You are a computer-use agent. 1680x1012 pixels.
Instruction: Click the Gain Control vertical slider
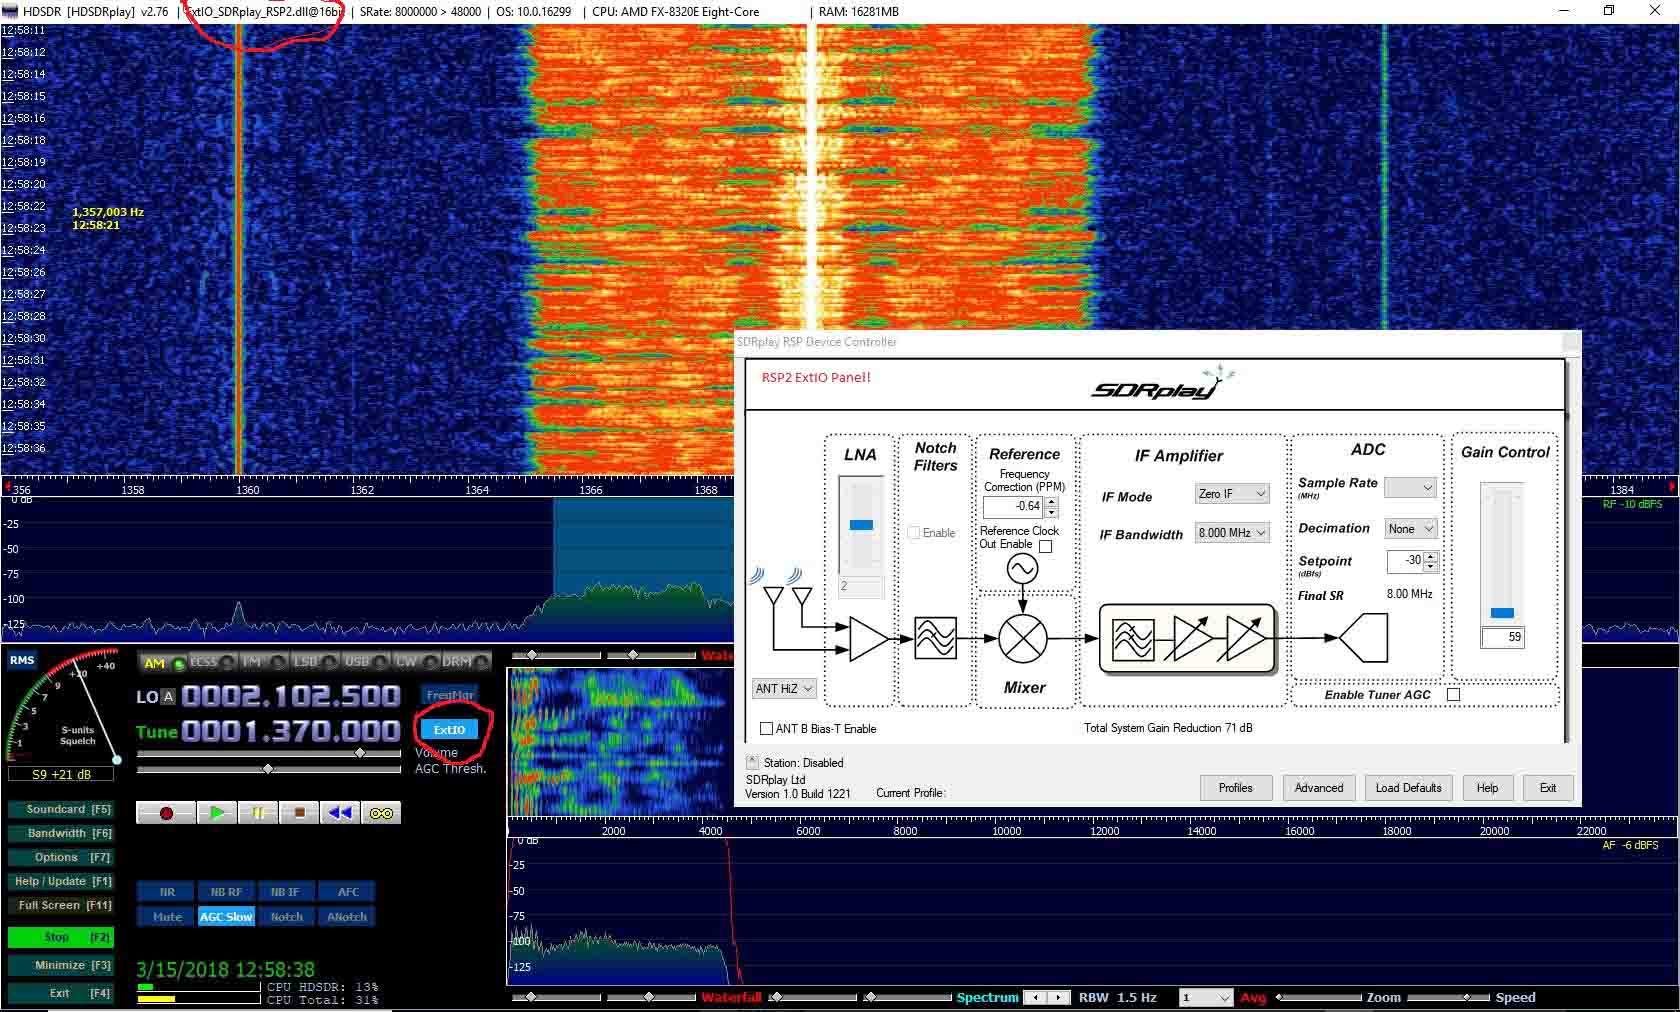(x=1502, y=554)
